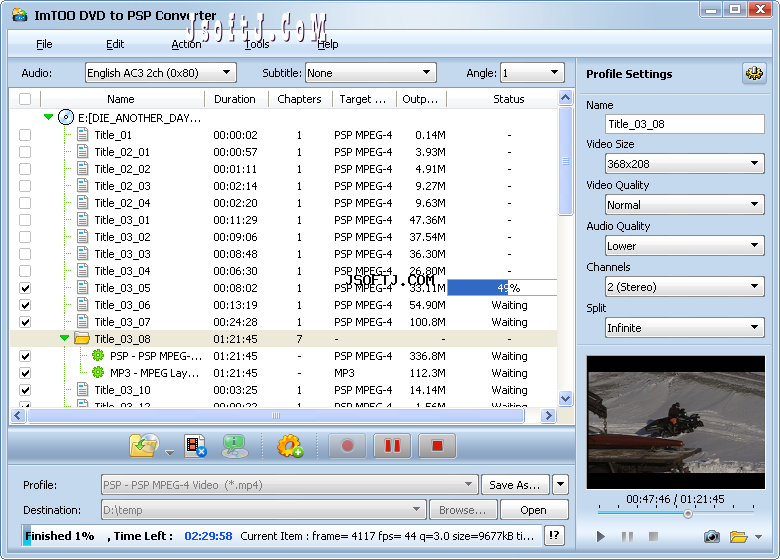Check the Title_01 checkbox
The width and height of the screenshot is (780, 560).
pyautogui.click(x=25, y=135)
